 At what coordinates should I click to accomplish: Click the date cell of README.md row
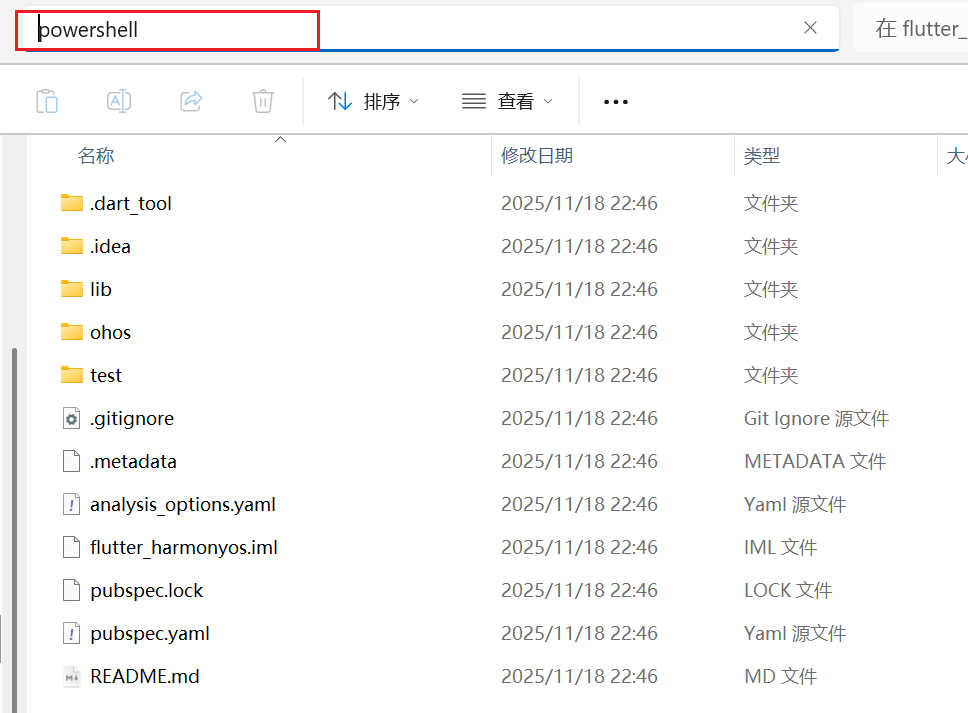(579, 677)
